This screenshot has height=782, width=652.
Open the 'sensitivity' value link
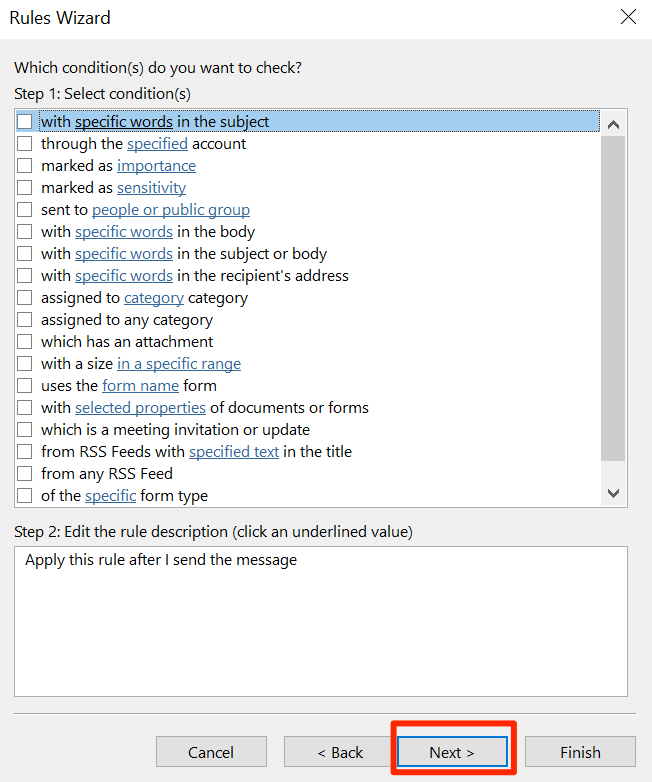click(x=151, y=188)
